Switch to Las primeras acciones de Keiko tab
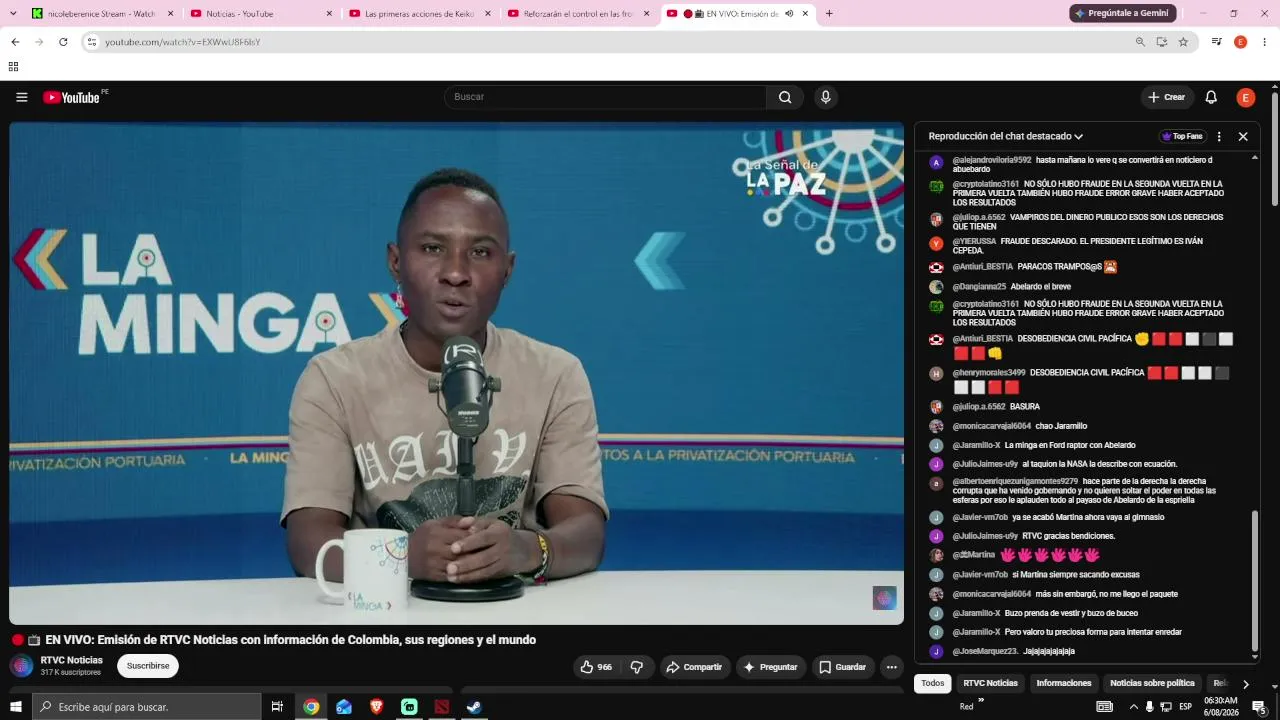Screen dimensions: 1280x720 coord(418,14)
